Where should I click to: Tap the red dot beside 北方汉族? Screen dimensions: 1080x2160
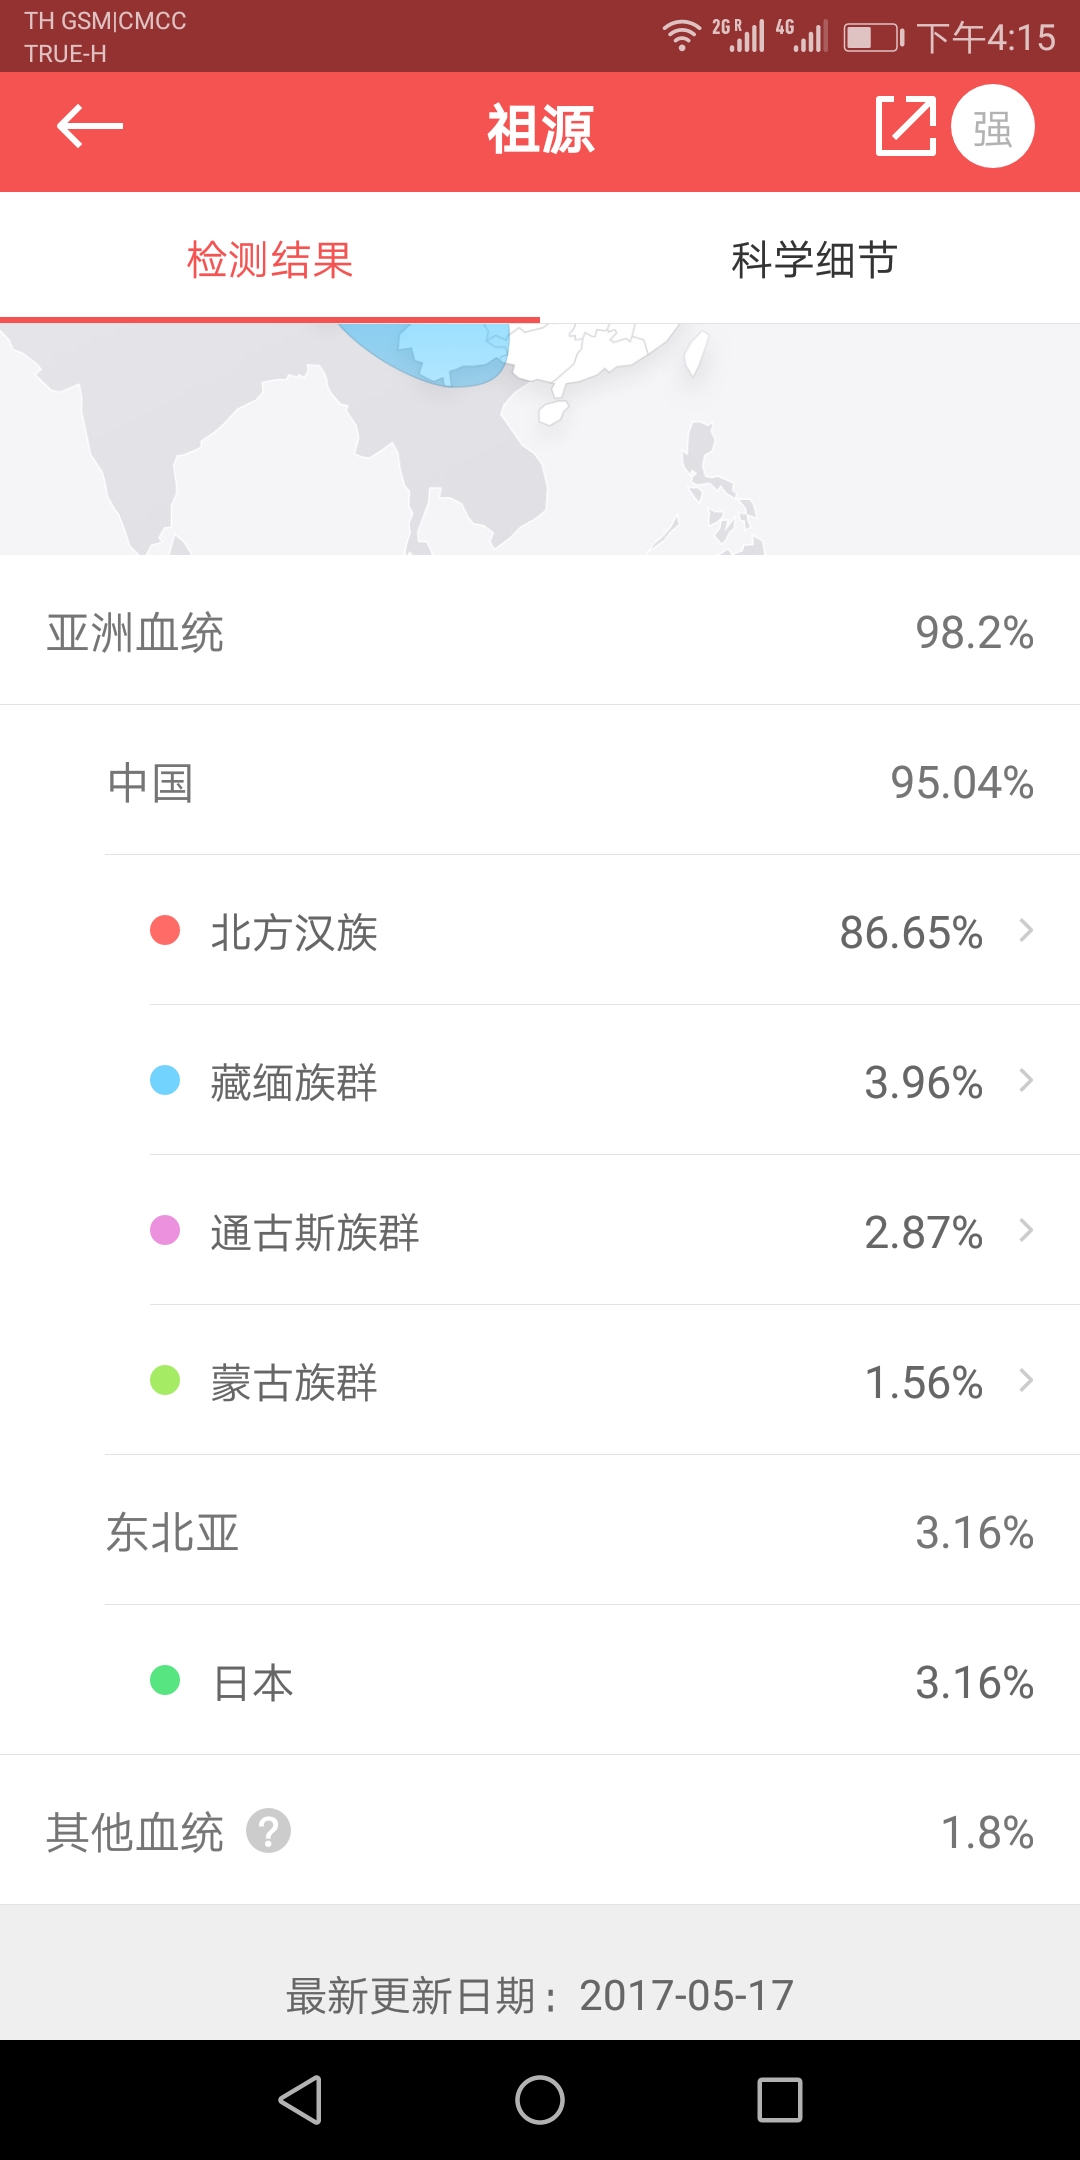[x=165, y=930]
